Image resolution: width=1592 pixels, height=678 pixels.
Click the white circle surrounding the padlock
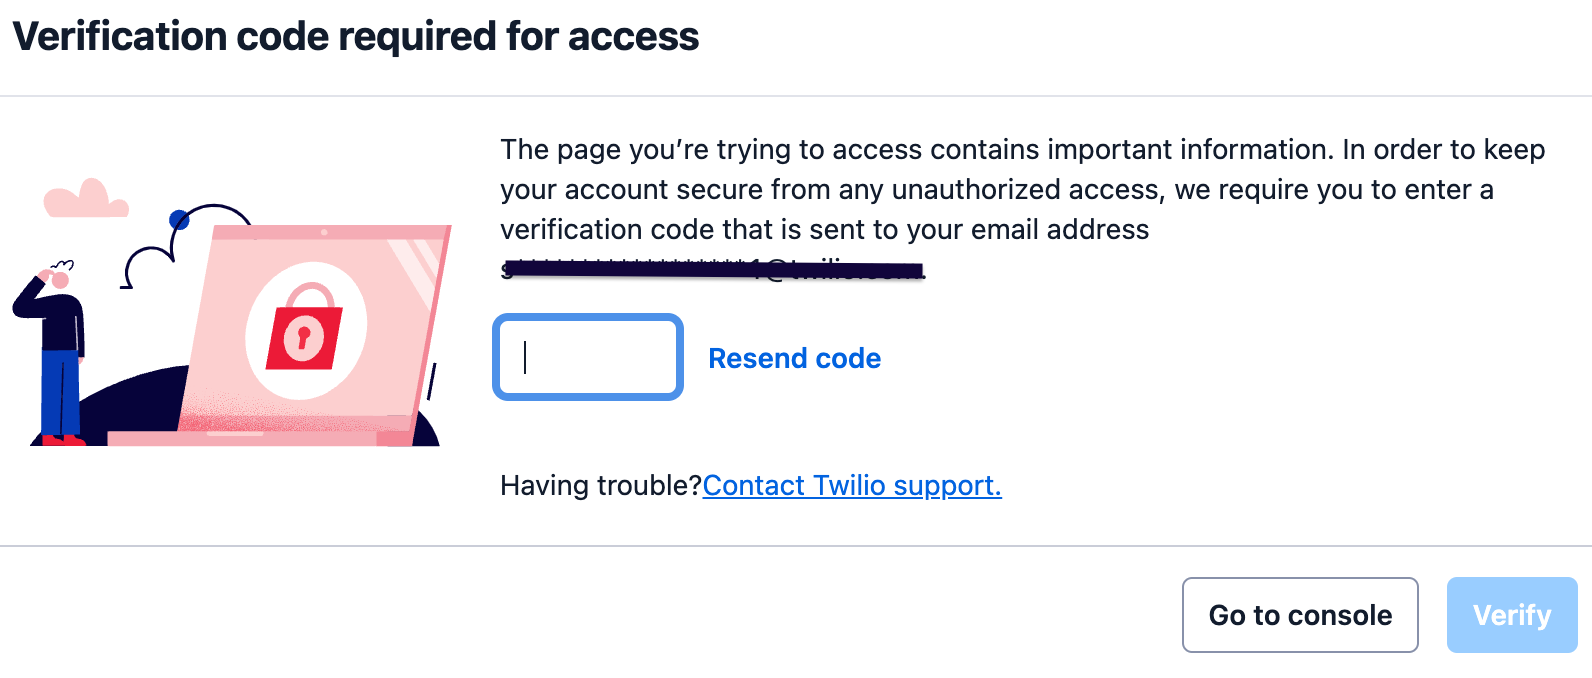click(306, 330)
